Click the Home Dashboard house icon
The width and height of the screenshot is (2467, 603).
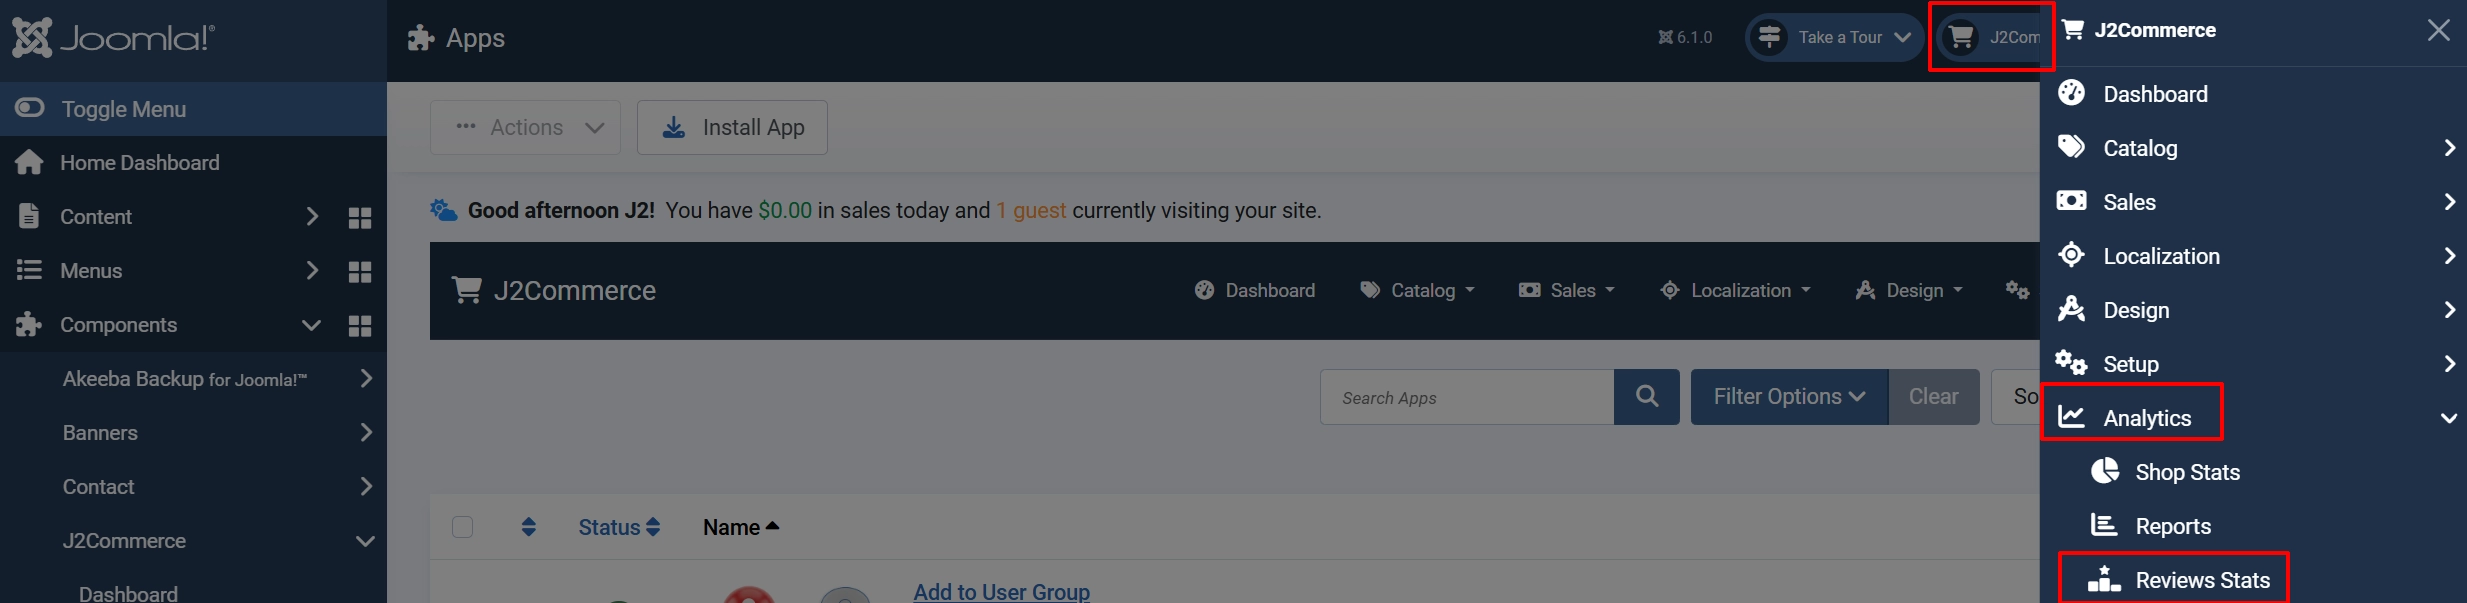coord(29,162)
